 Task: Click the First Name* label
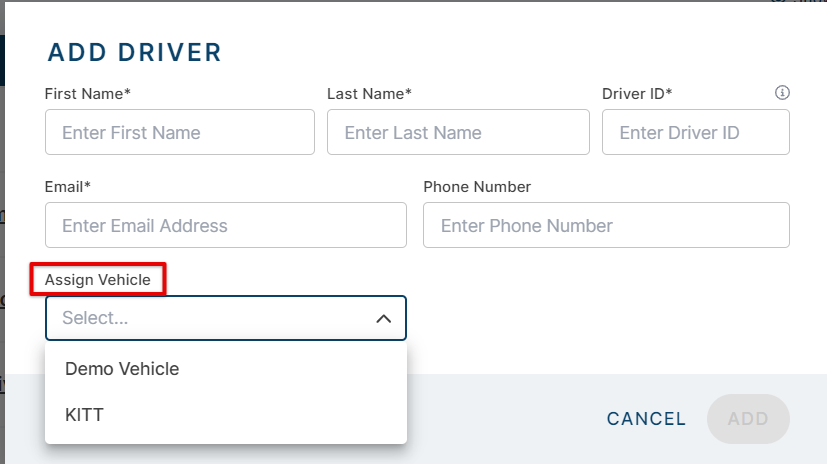click(x=88, y=94)
